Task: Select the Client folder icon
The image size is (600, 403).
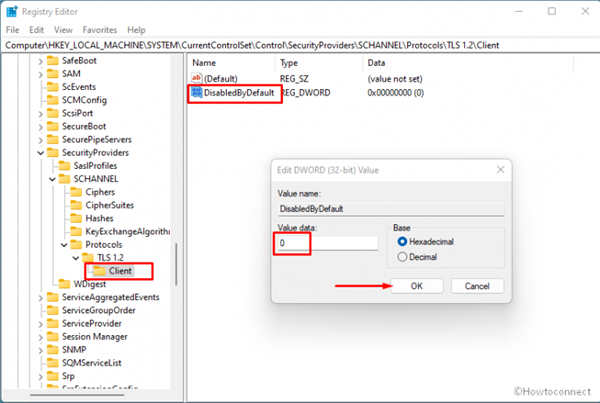Action: (99, 271)
